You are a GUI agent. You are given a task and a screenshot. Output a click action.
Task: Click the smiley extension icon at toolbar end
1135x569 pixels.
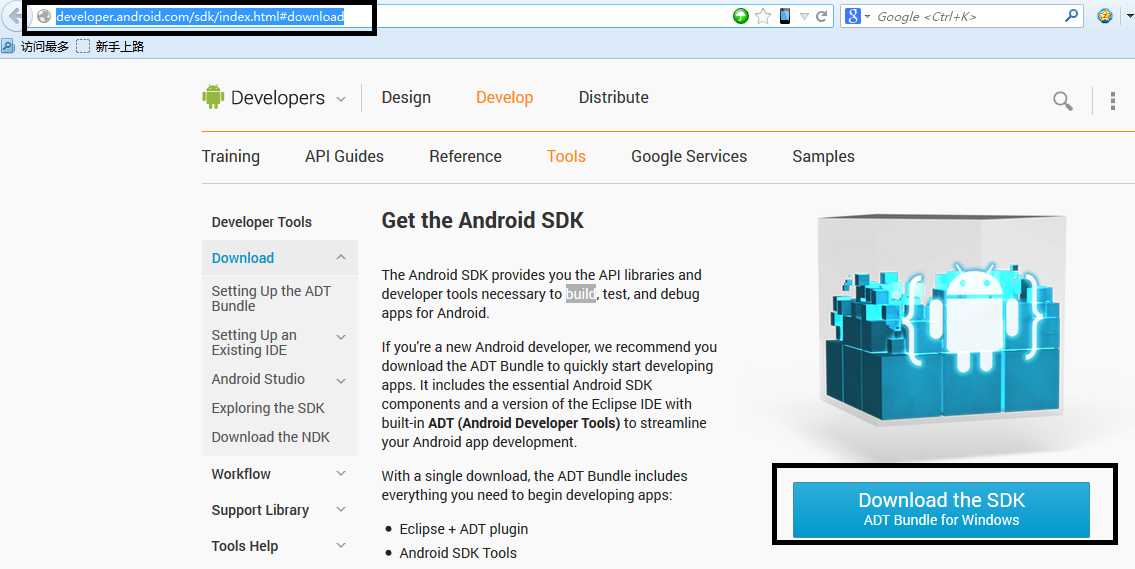[1105, 15]
